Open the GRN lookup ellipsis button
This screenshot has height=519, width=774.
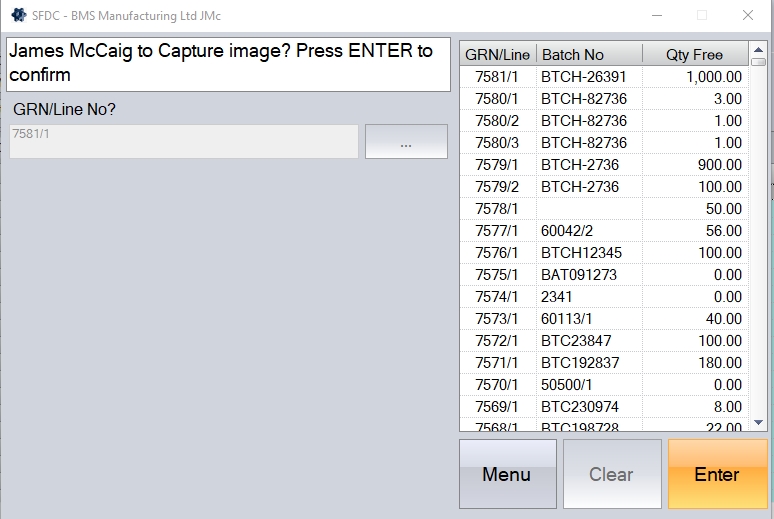[406, 142]
